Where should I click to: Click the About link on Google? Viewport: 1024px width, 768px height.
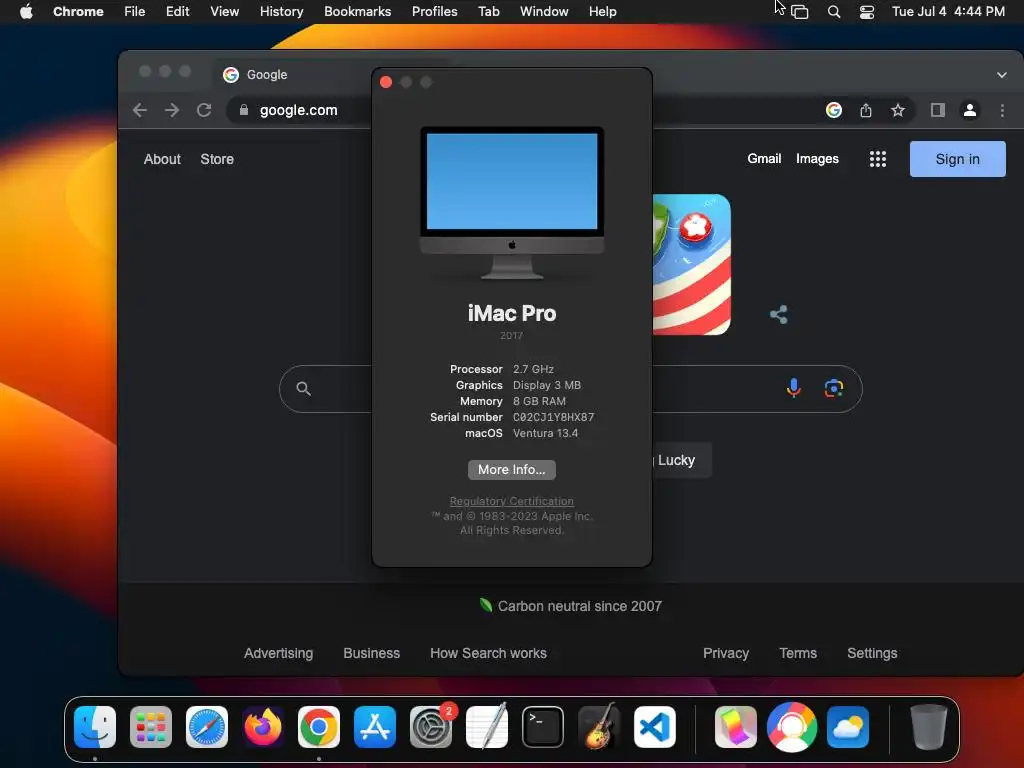(x=162, y=159)
